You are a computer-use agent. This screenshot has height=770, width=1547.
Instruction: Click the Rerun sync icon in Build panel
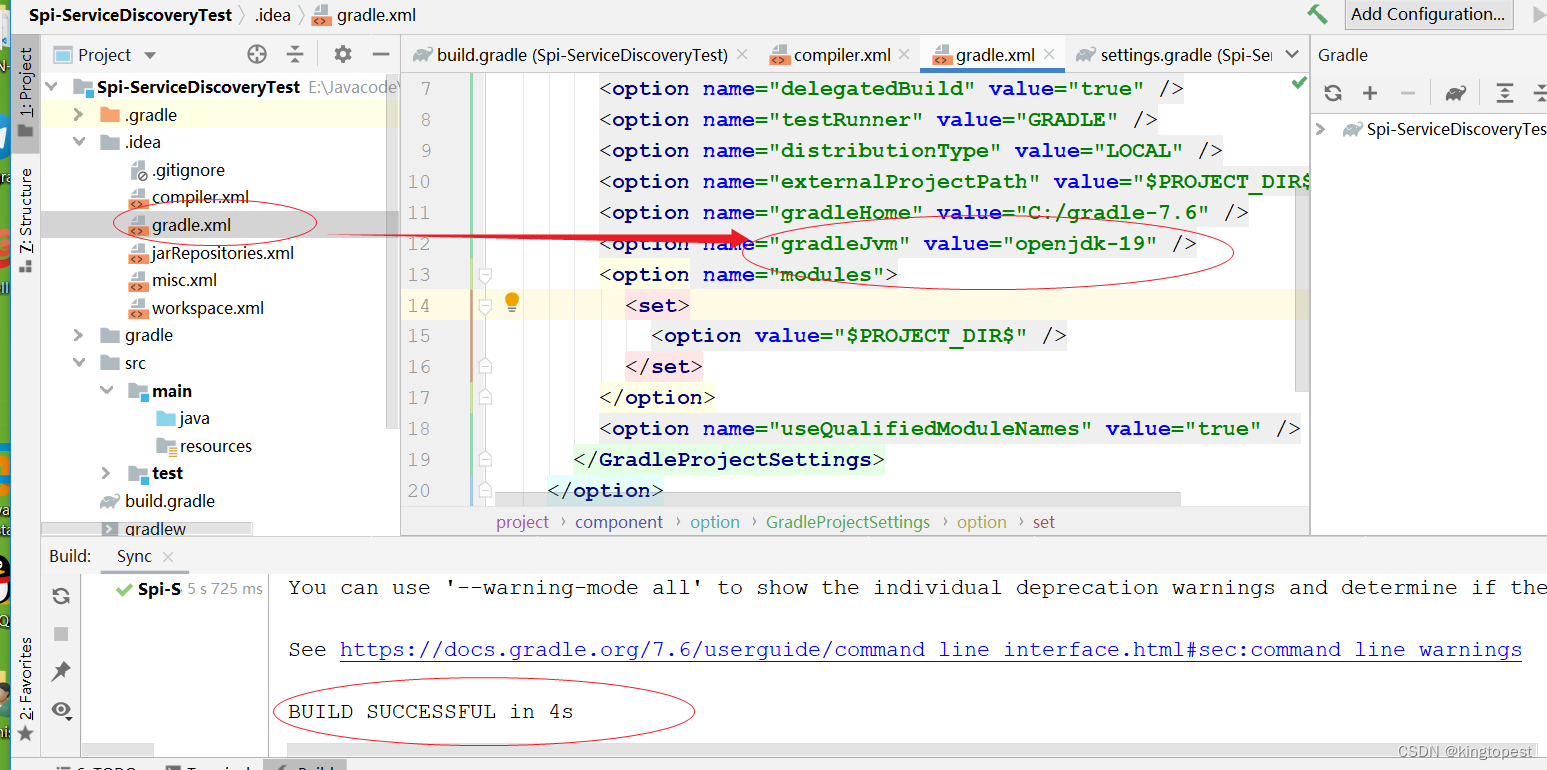tap(61, 596)
